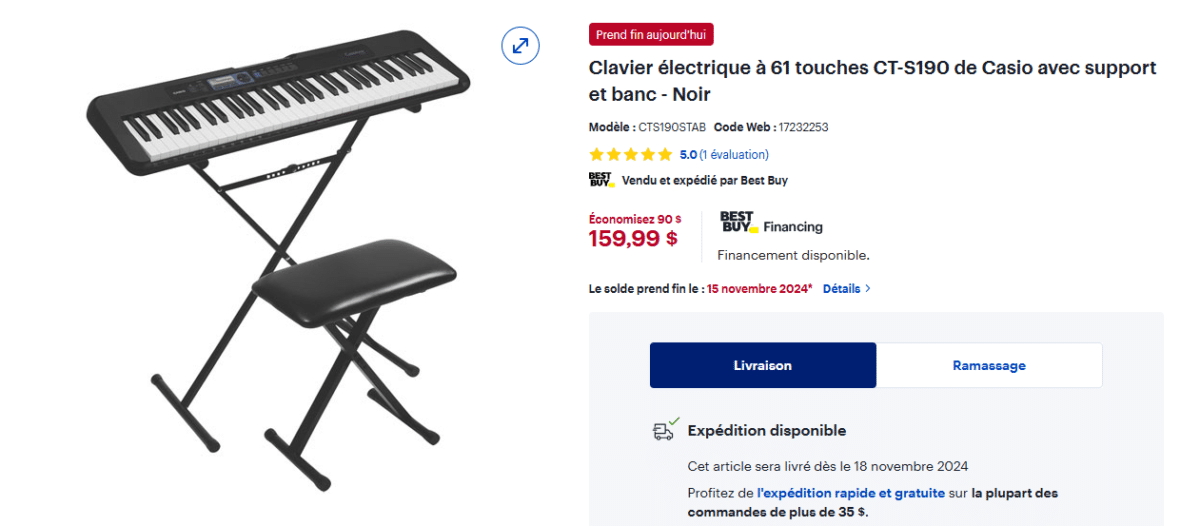Image resolution: width=1200 pixels, height=526 pixels.
Task: Click the Financement disponible text
Action: coord(793,255)
